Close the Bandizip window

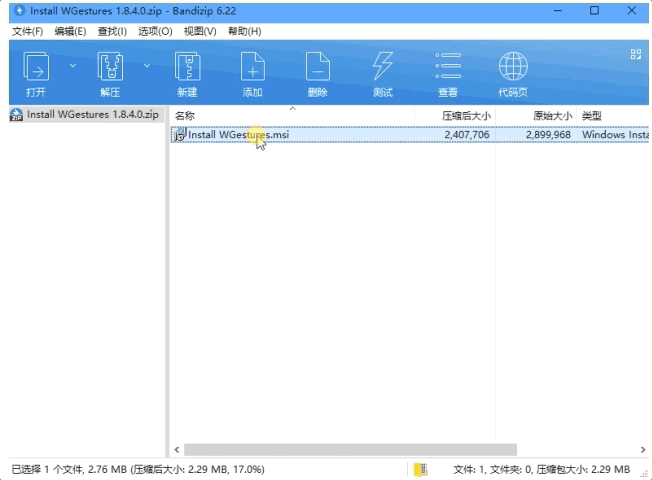click(632, 10)
